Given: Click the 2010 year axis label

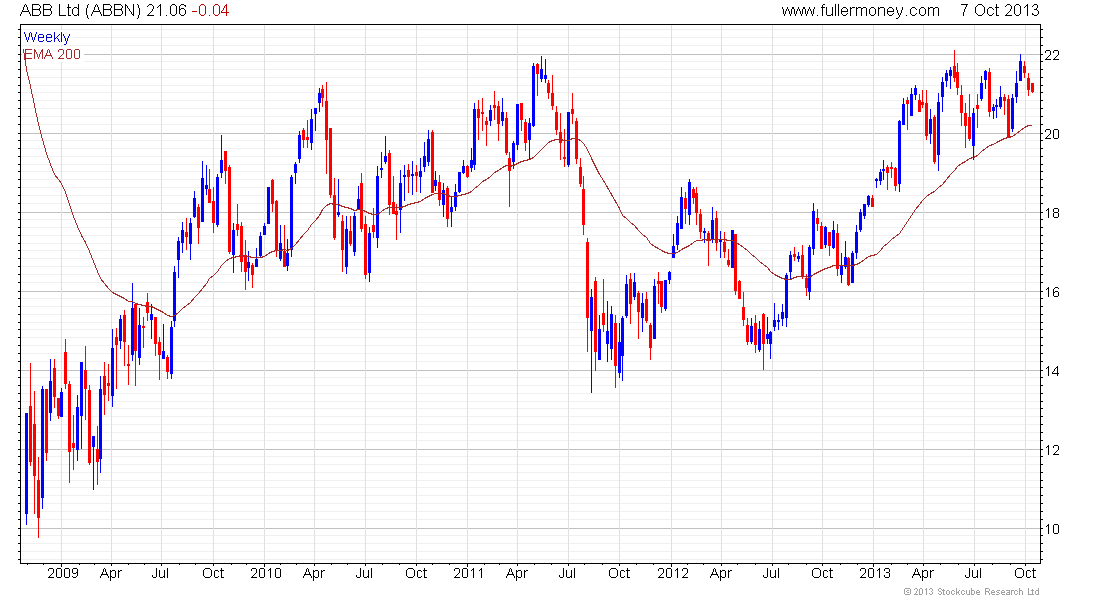Looking at the screenshot, I should pos(266,573).
